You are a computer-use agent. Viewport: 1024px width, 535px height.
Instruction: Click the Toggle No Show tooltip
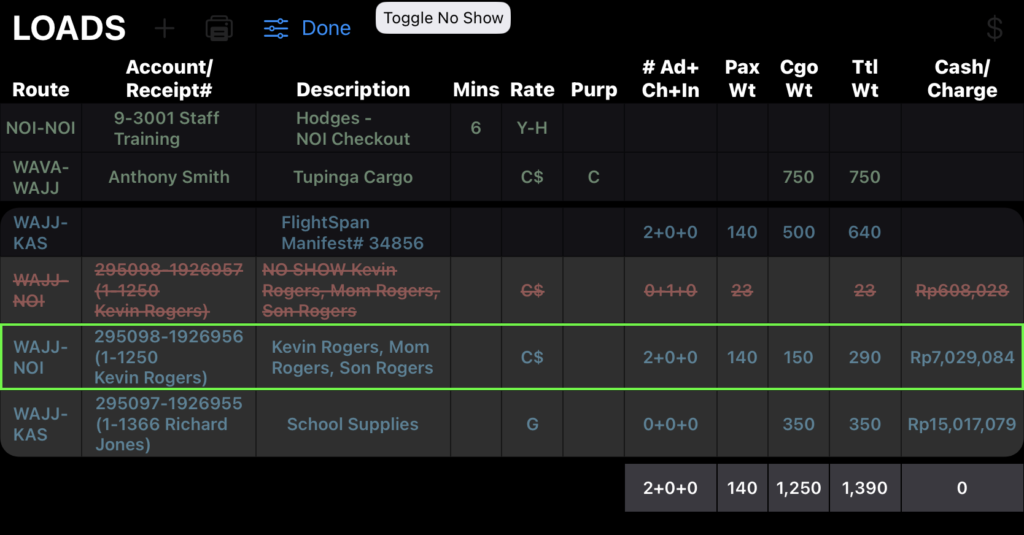tap(443, 18)
